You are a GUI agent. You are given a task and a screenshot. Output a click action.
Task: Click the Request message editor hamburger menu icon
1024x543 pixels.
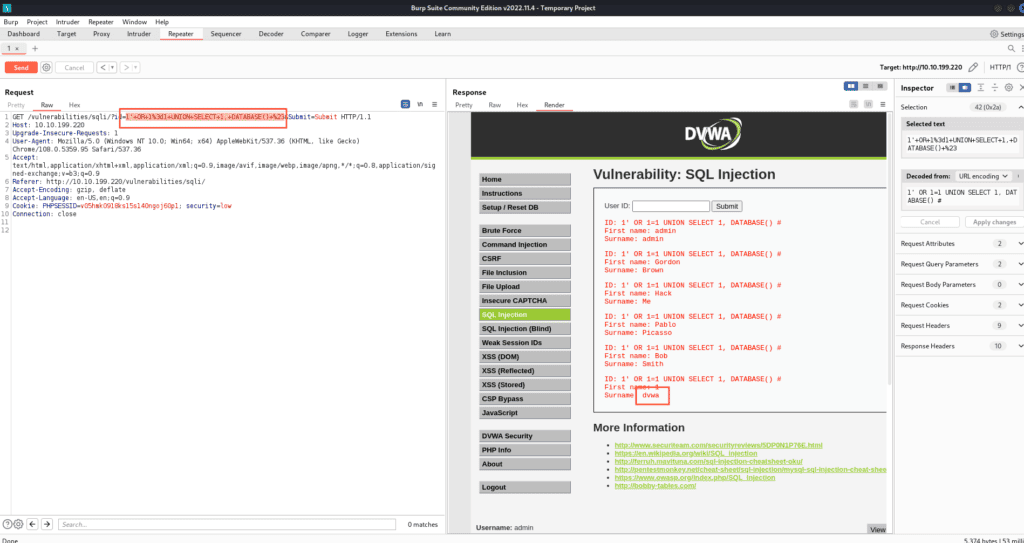(x=435, y=105)
